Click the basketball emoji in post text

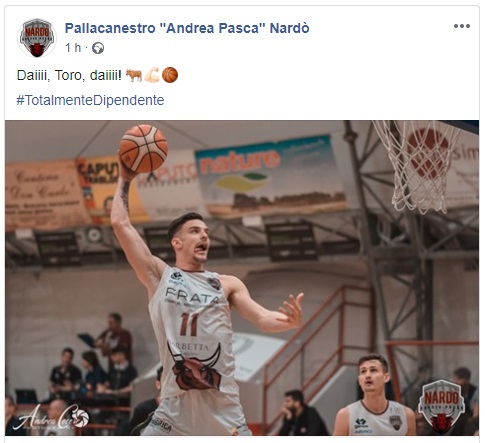(170, 75)
